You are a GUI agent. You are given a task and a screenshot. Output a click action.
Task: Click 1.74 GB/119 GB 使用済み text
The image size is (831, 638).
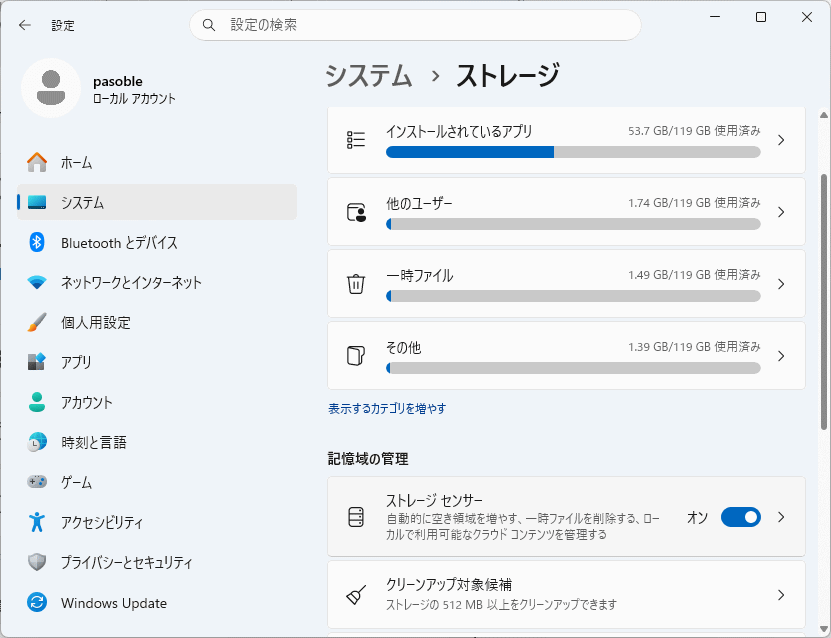[x=694, y=203]
